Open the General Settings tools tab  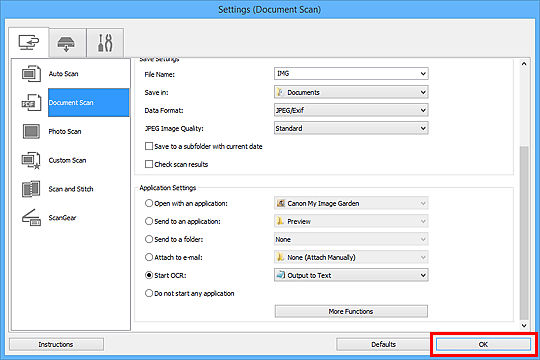(x=105, y=43)
